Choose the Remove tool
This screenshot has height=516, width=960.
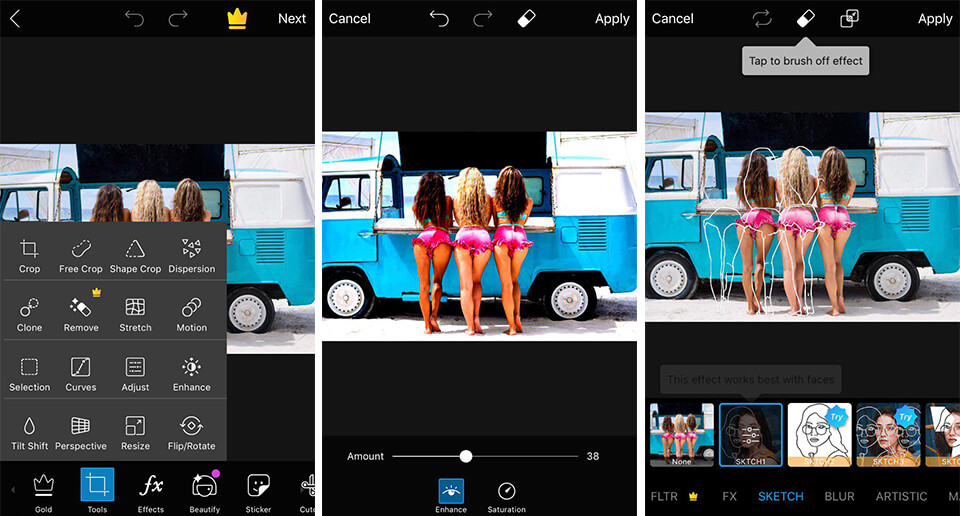81,315
